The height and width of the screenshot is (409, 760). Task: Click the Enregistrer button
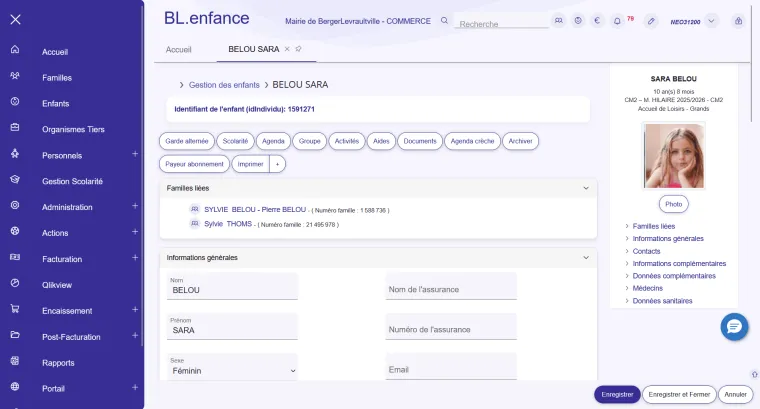click(617, 394)
